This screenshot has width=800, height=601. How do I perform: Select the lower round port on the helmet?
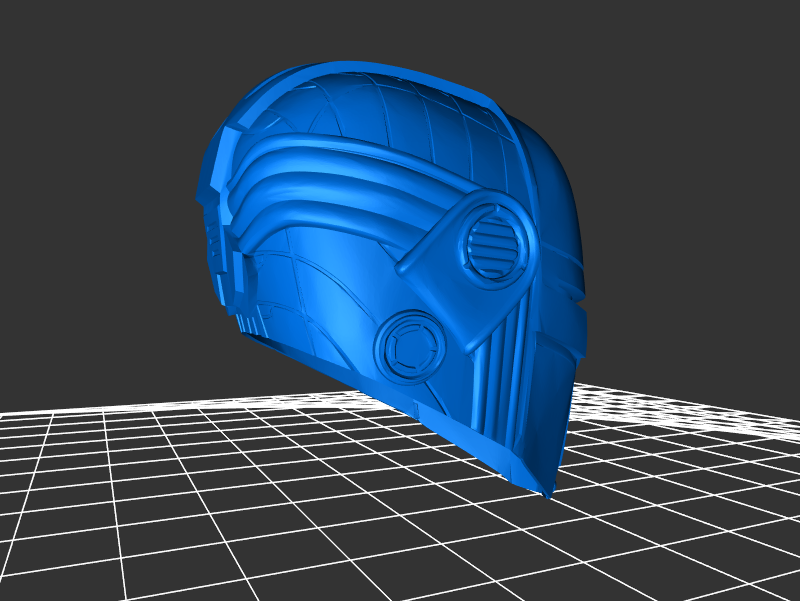click(x=408, y=345)
